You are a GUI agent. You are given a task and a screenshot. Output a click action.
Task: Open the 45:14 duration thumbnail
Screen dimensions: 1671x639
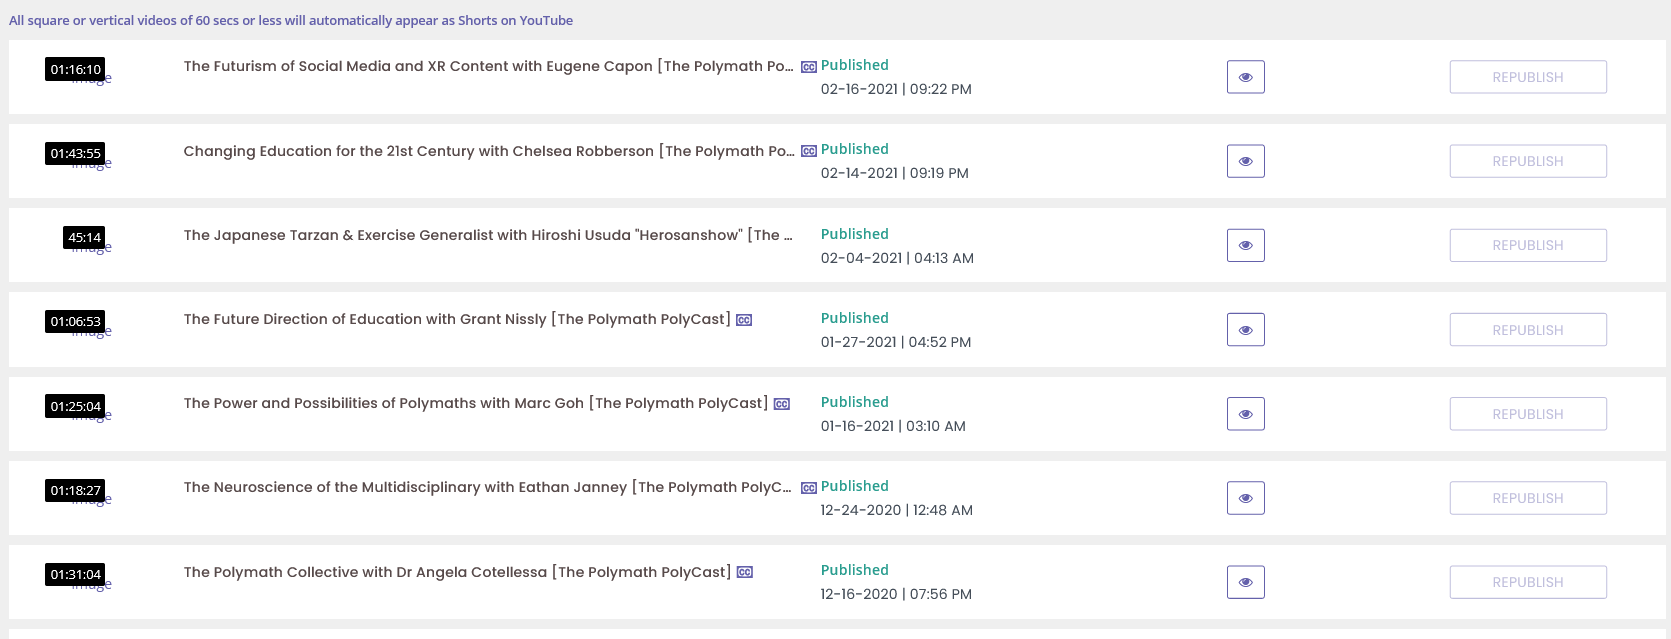coord(85,238)
